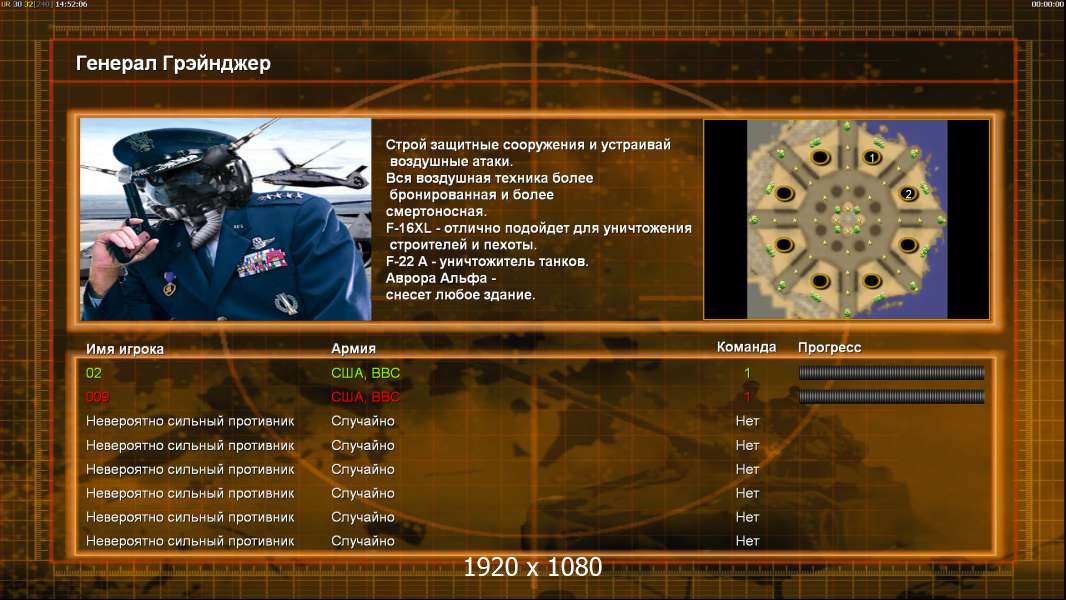Click the Имя игрока column header
Viewport: 1066px width, 600px height.
pyautogui.click(x=124, y=349)
